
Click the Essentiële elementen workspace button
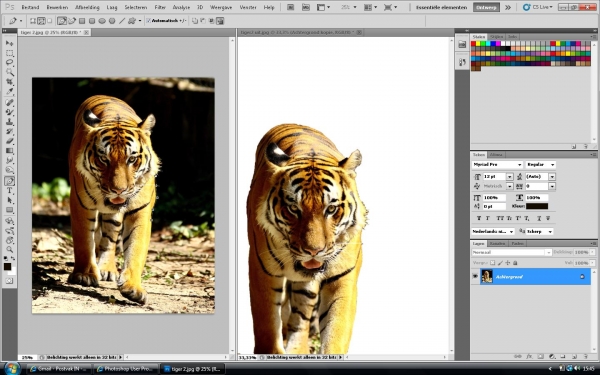coord(442,7)
